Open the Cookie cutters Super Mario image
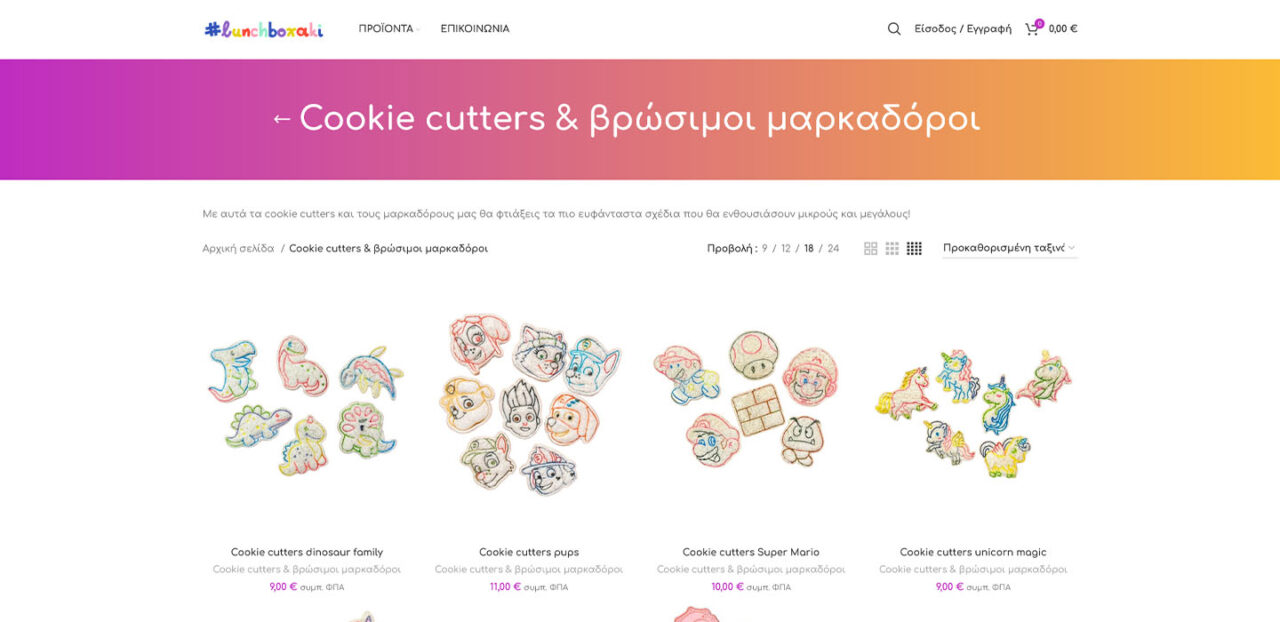Image resolution: width=1280 pixels, height=622 pixels. tap(751, 405)
